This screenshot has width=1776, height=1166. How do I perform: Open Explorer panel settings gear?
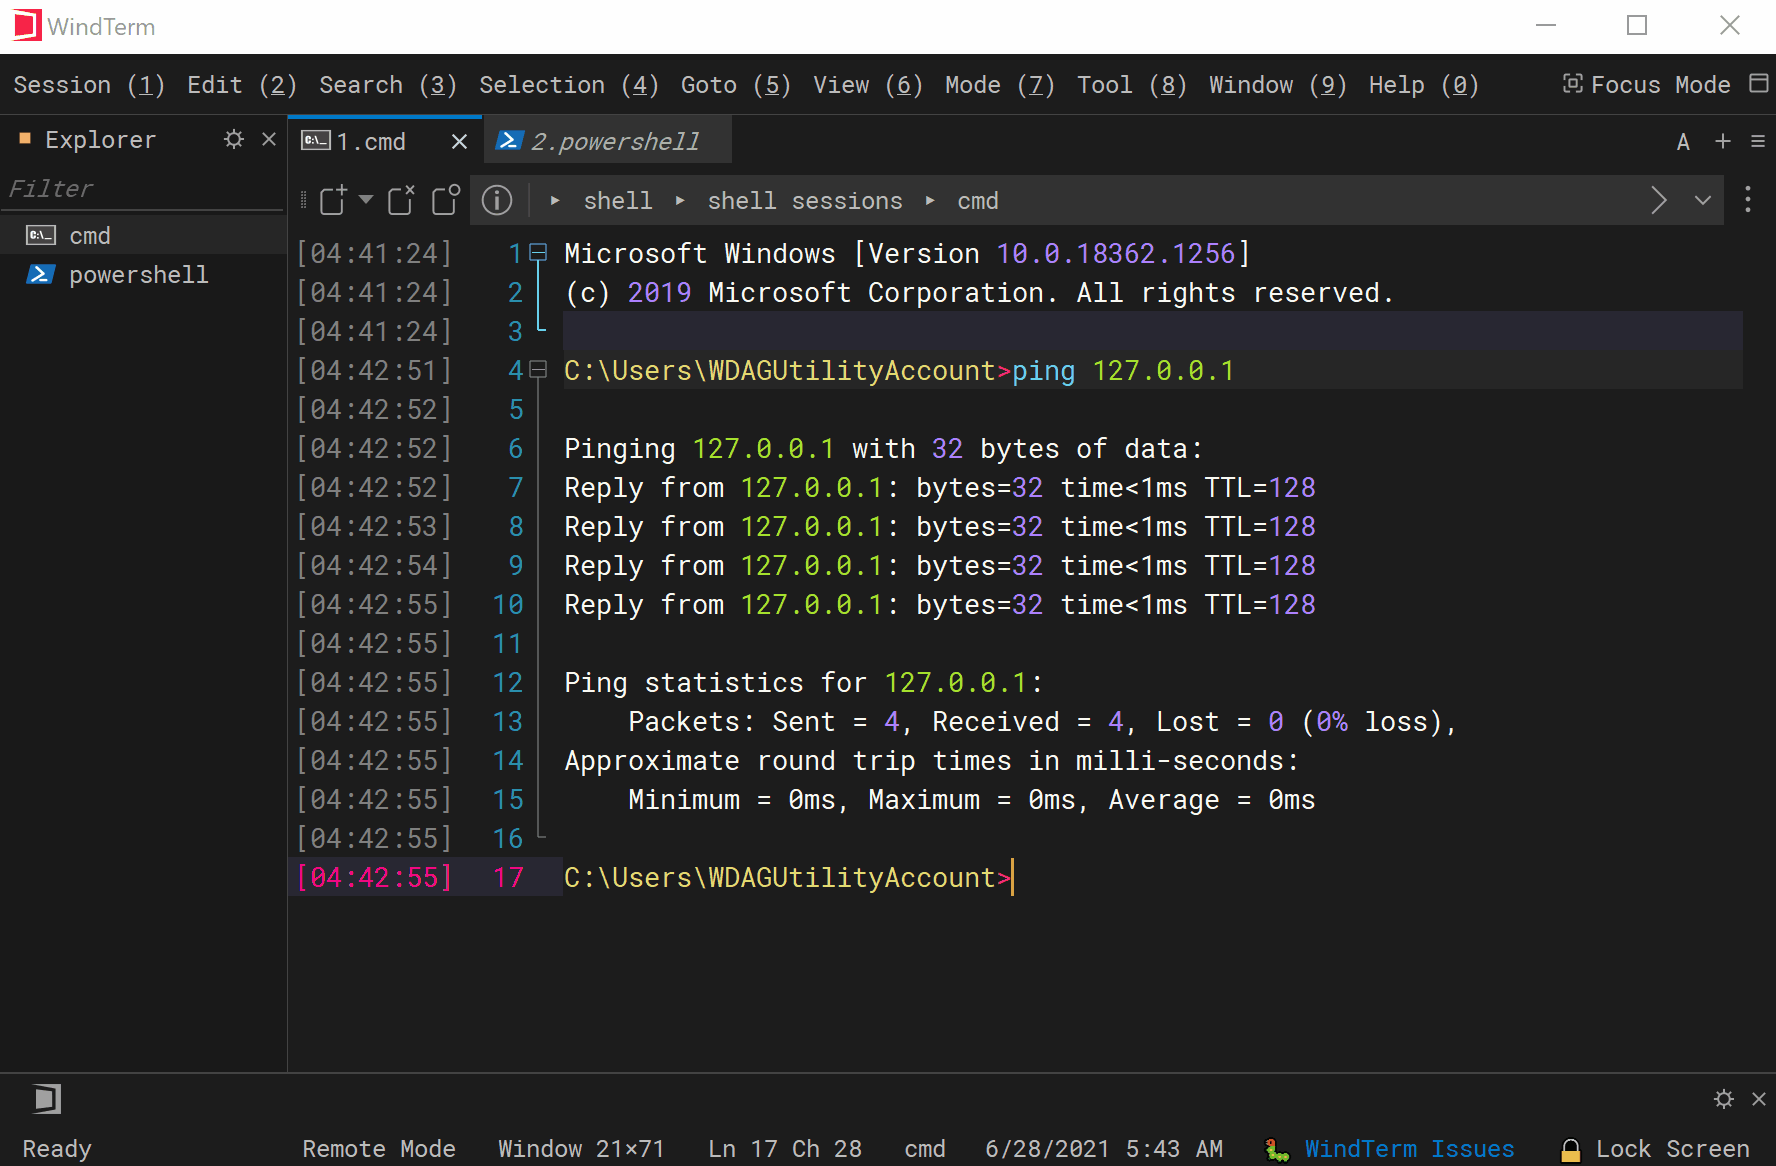pos(234,139)
